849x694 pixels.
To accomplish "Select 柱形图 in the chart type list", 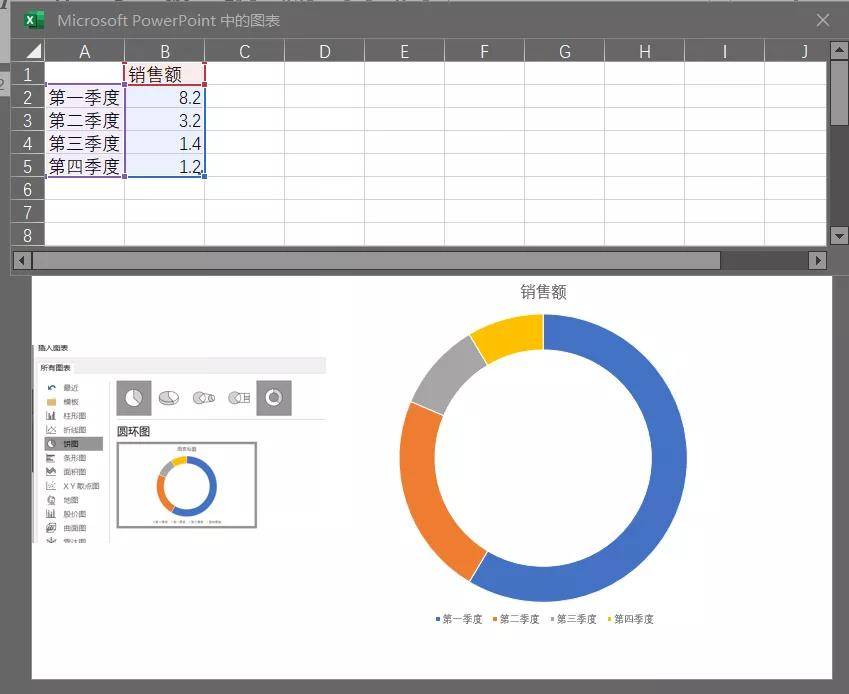I will coord(74,415).
